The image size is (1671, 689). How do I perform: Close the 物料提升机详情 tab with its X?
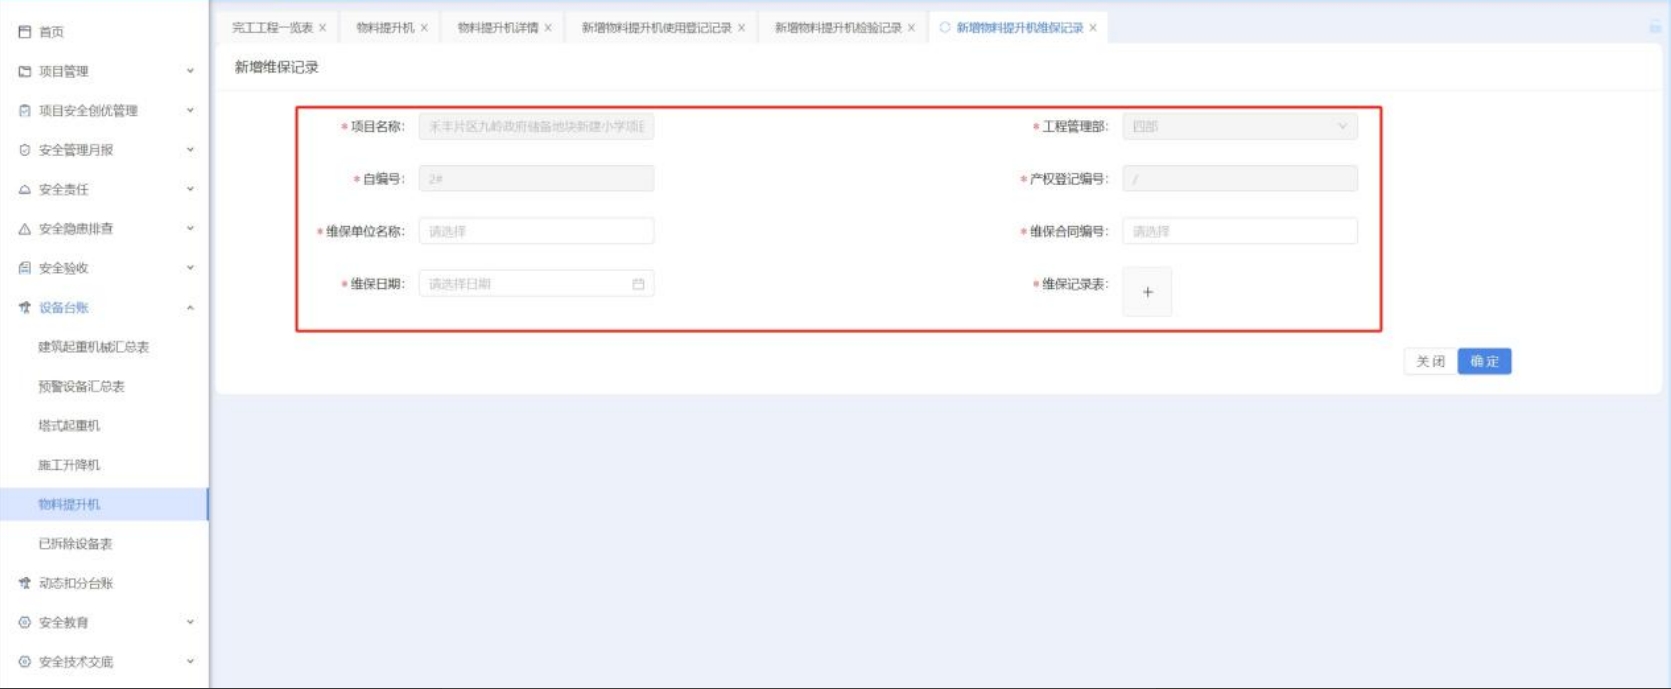(548, 28)
